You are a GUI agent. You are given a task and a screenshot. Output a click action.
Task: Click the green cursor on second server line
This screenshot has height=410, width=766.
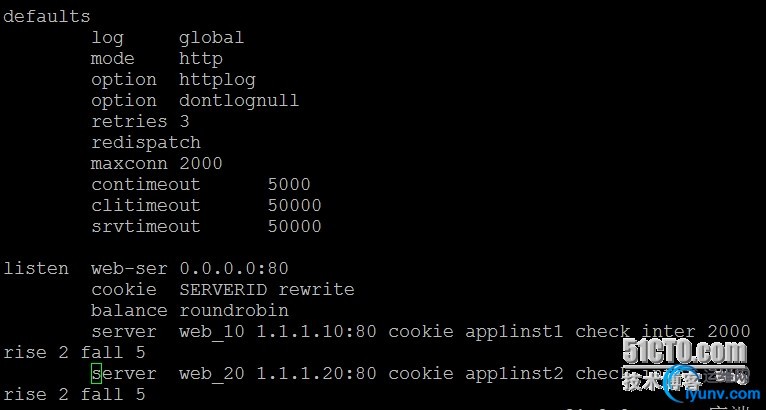click(x=96, y=374)
